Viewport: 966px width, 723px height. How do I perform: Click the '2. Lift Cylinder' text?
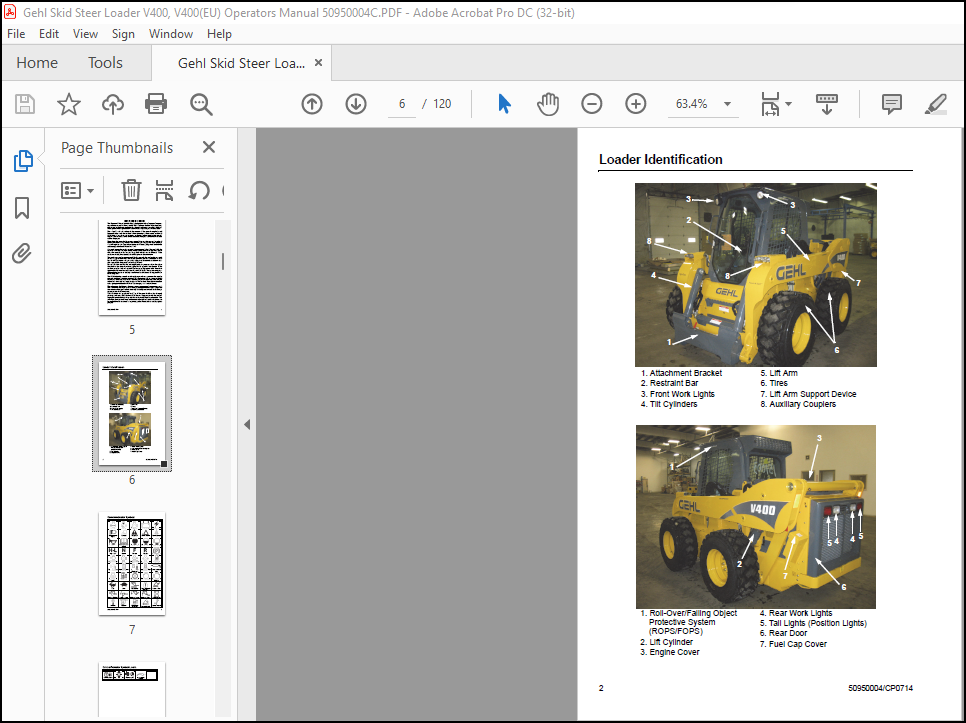[667, 642]
